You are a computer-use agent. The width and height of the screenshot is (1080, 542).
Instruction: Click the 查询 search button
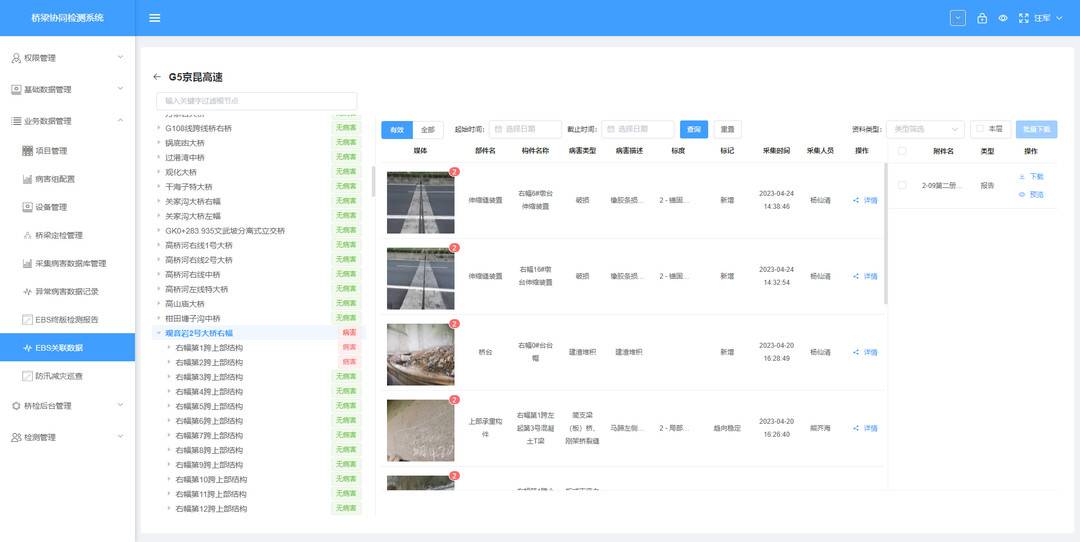click(693, 130)
